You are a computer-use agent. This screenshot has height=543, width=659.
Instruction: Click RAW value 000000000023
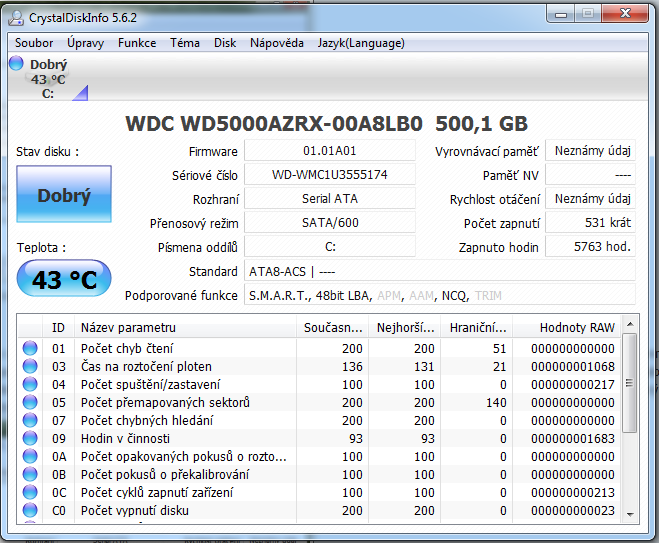pos(572,511)
